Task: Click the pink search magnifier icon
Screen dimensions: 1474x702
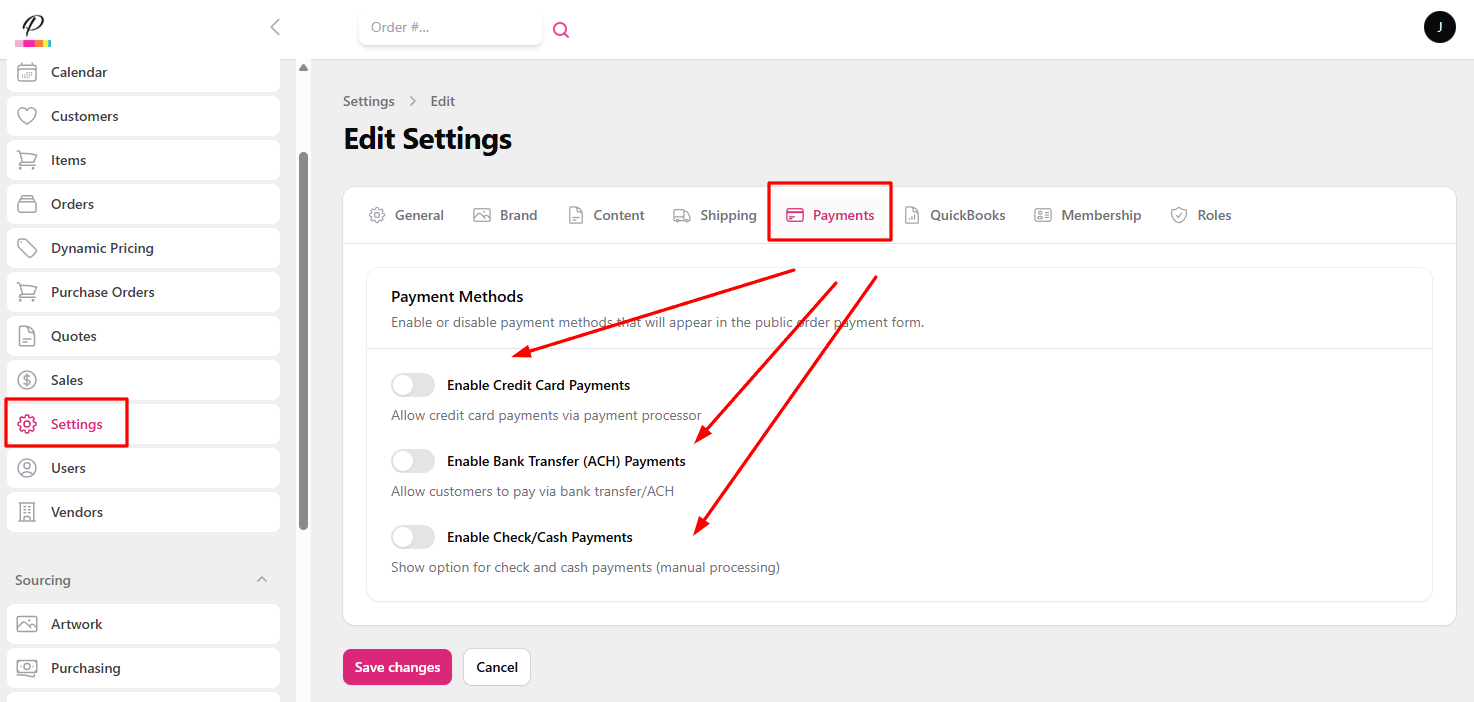Action: click(560, 29)
